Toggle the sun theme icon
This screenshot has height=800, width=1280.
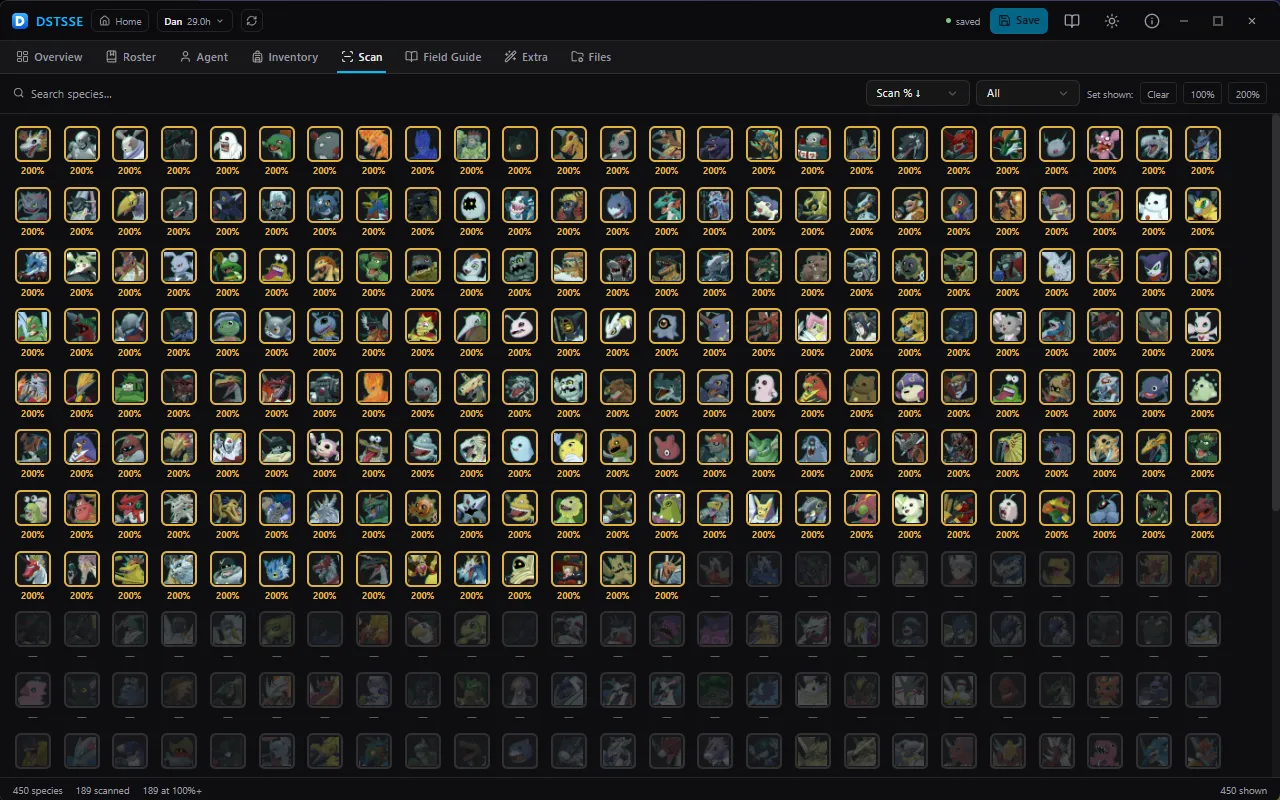click(x=1112, y=21)
